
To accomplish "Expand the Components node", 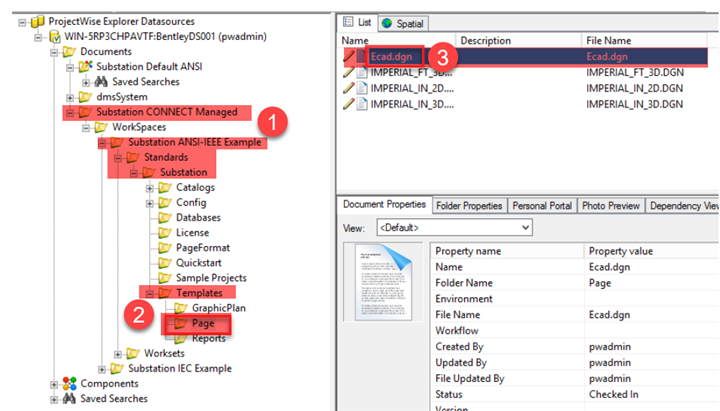I will click(54, 384).
